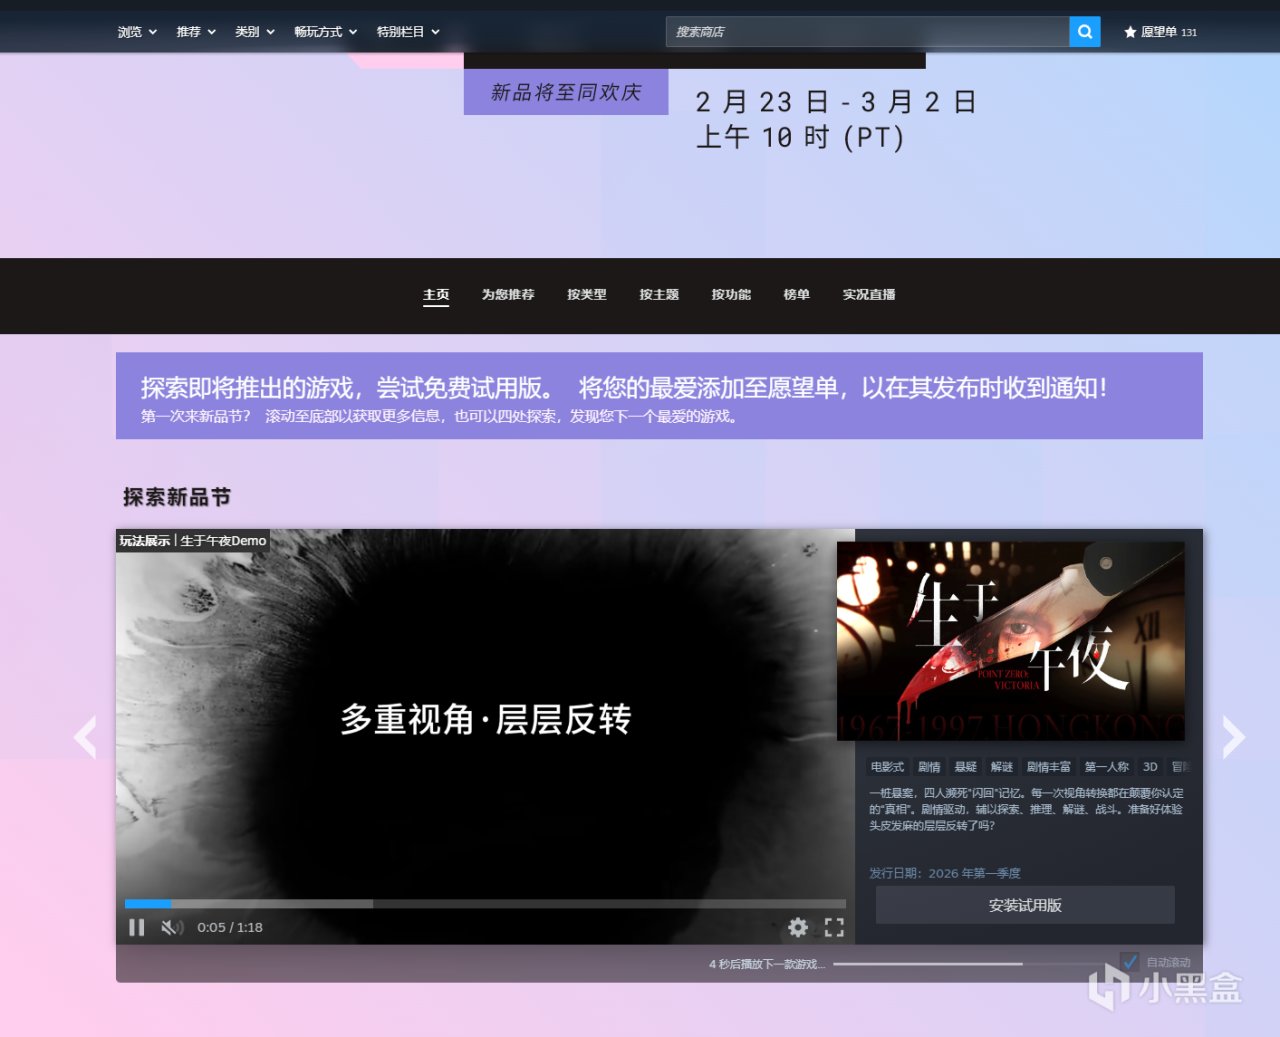Screen dimensions: 1280x1037
Task: Click the 4 秒后播放下一款游戏 countdown text
Action: (767, 964)
